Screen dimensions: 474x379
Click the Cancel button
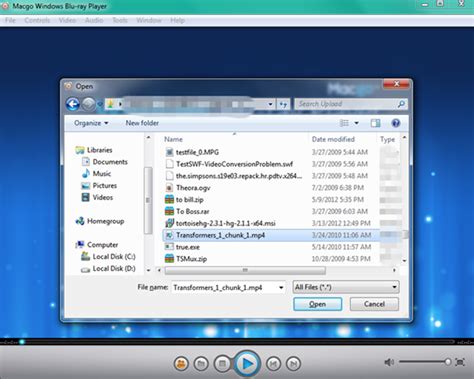374,304
